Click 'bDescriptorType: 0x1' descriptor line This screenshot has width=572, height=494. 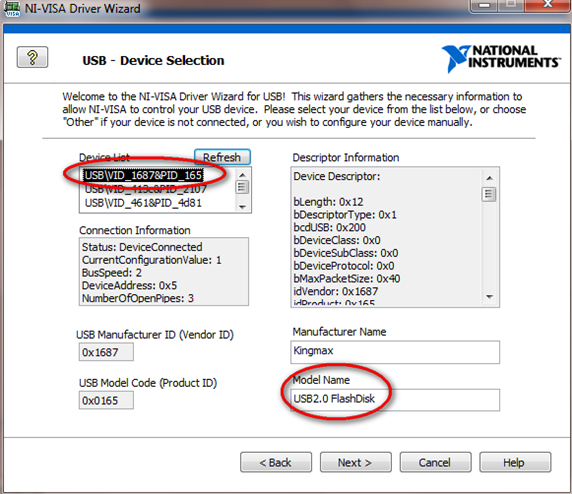click(x=345, y=215)
